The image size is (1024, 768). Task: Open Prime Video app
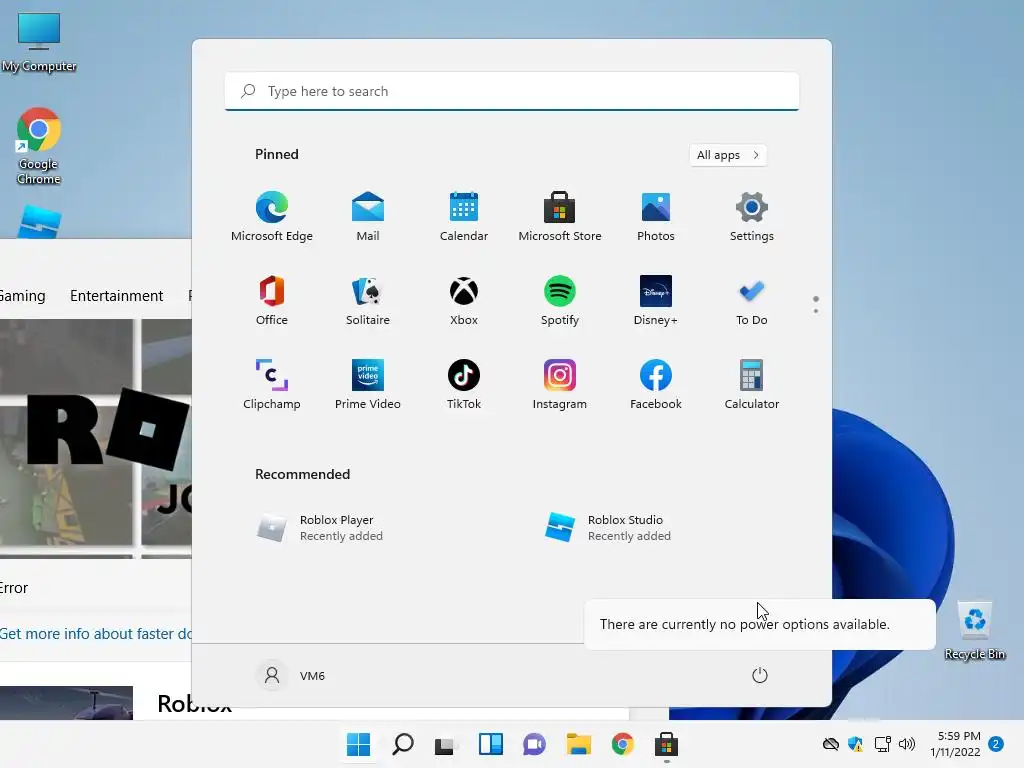point(368,385)
